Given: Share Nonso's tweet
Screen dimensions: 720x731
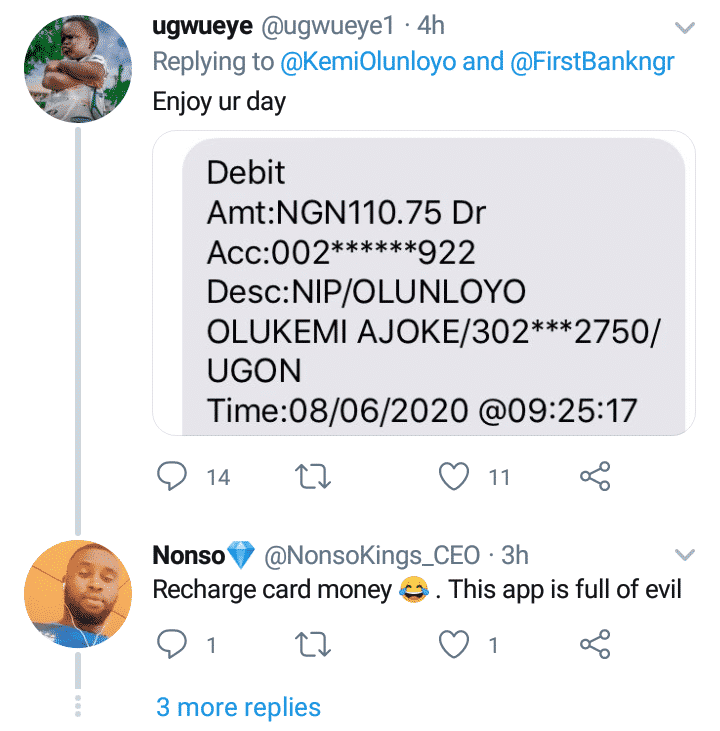Looking at the screenshot, I should click(595, 646).
